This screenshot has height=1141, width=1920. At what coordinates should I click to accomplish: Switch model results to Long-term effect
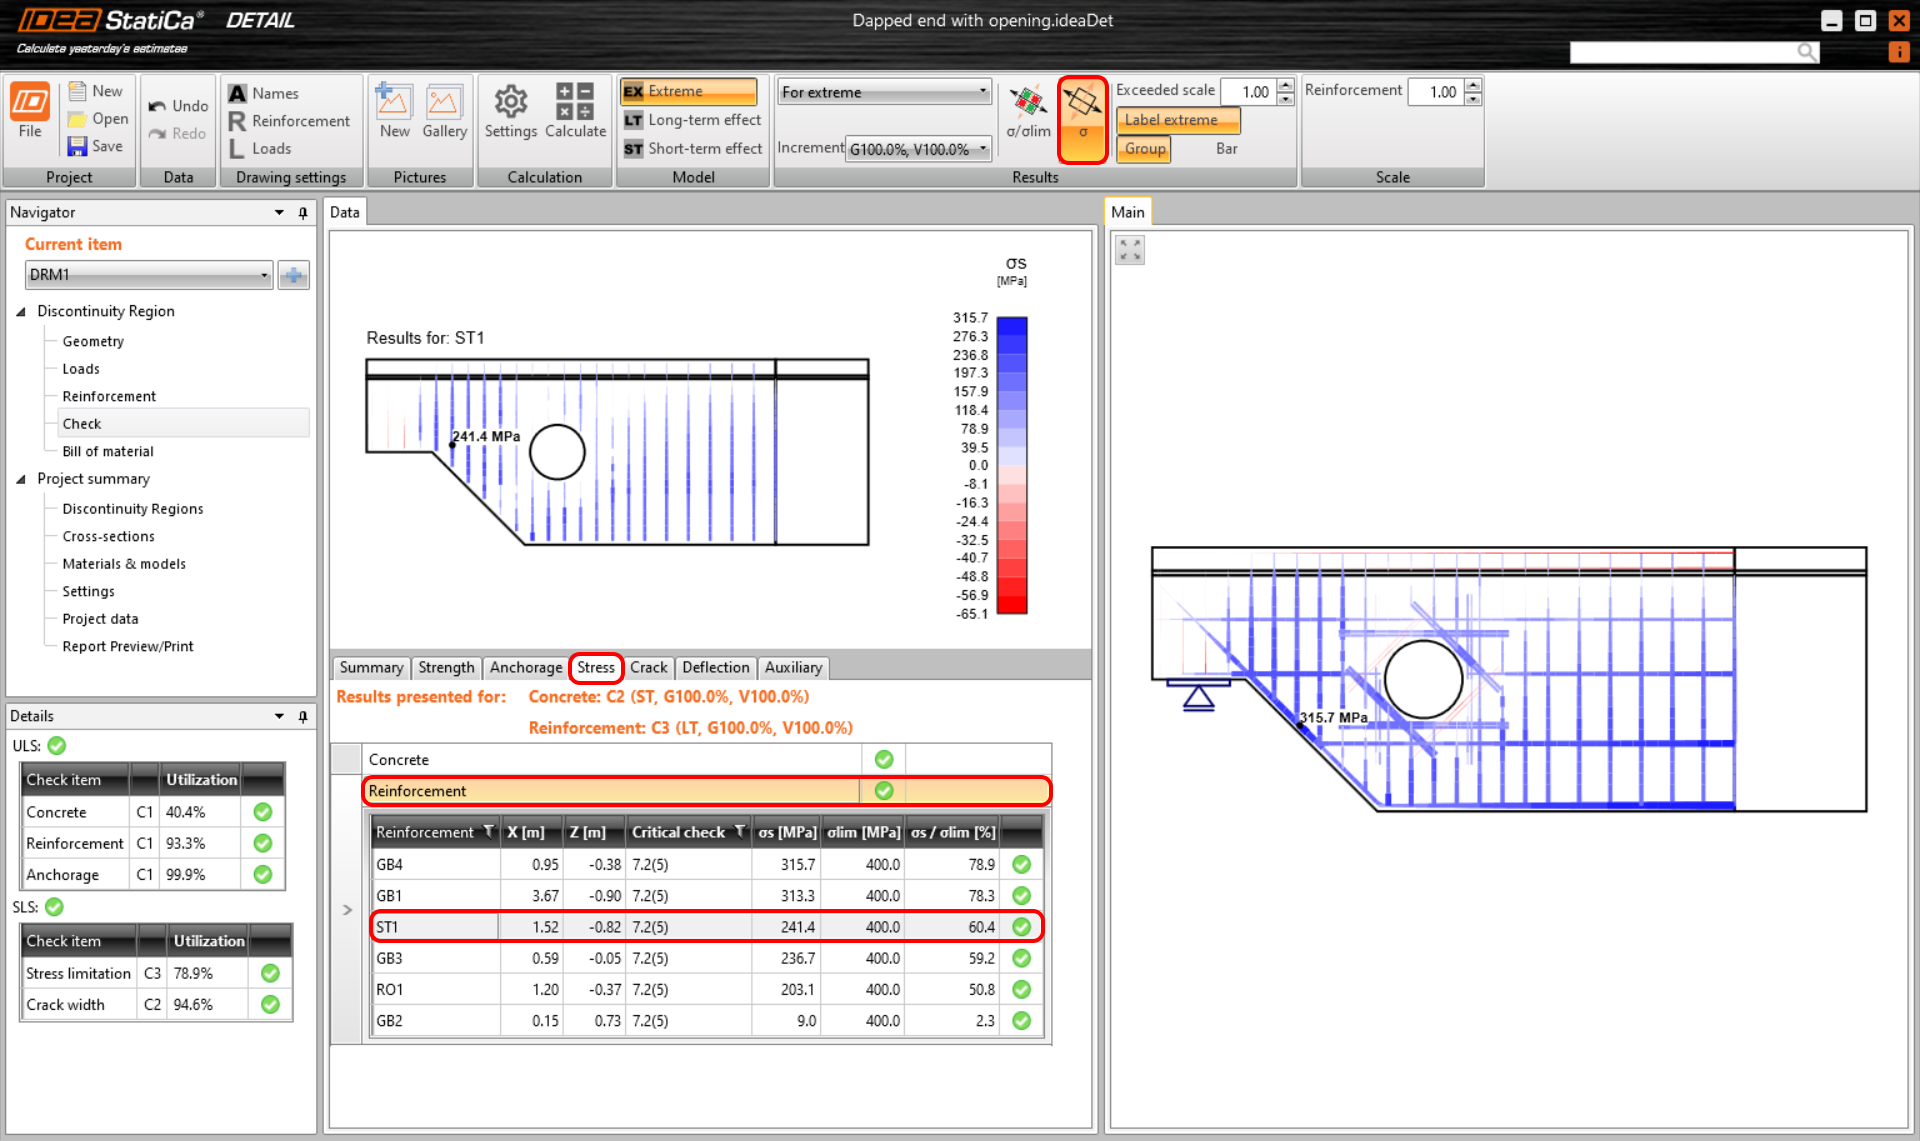692,120
